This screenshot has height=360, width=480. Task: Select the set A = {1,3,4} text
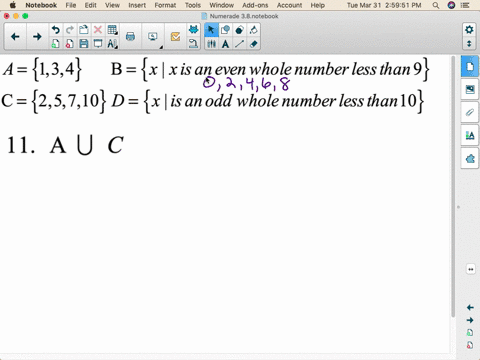point(42,69)
